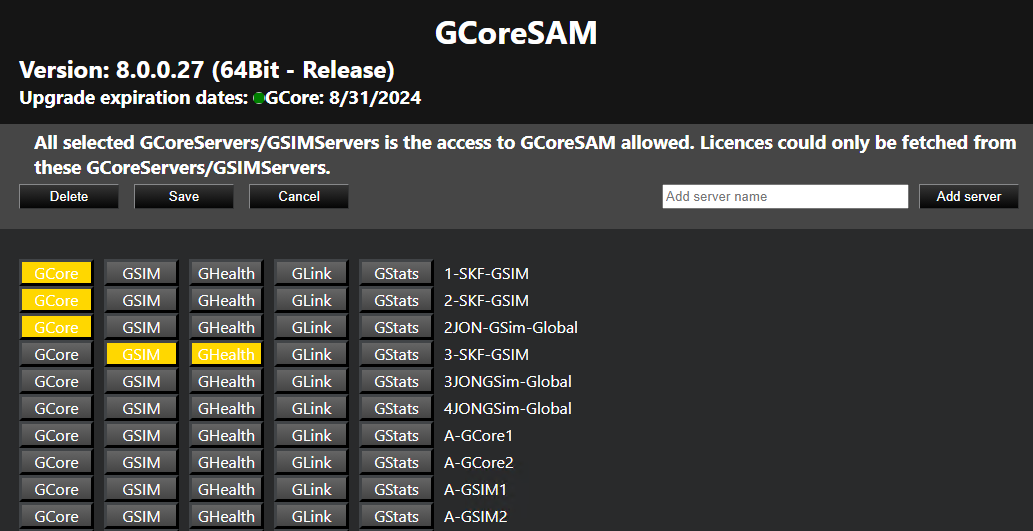The image size is (1033, 531).
Task: Enable GStats for 2-SKF-GSIM
Action: (x=396, y=300)
